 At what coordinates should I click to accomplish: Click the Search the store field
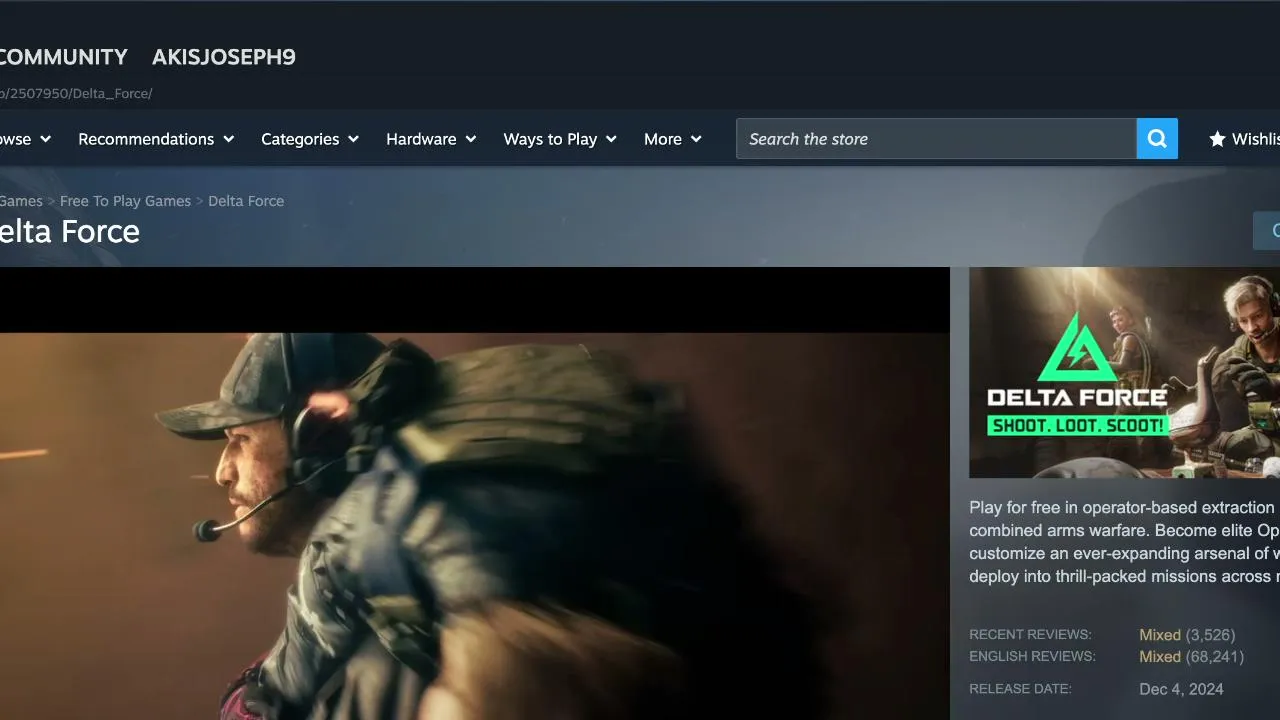(936, 139)
